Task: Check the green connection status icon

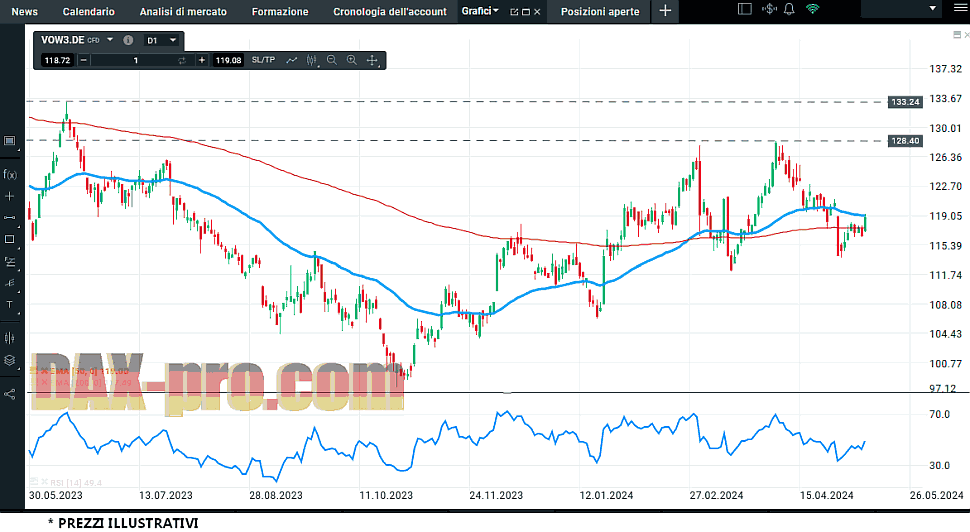Action: (813, 9)
